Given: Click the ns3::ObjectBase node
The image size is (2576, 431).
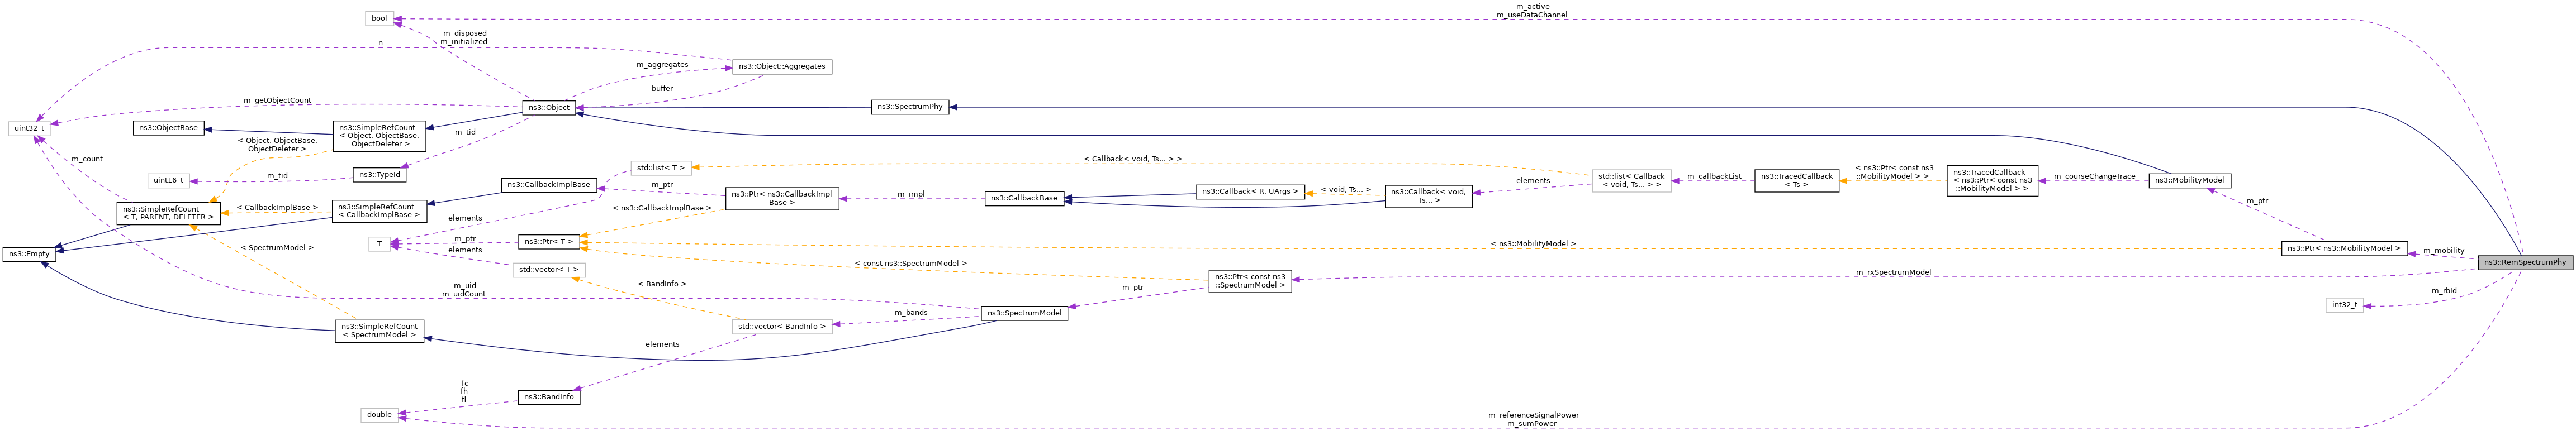Looking at the screenshot, I should pyautogui.click(x=168, y=128).
